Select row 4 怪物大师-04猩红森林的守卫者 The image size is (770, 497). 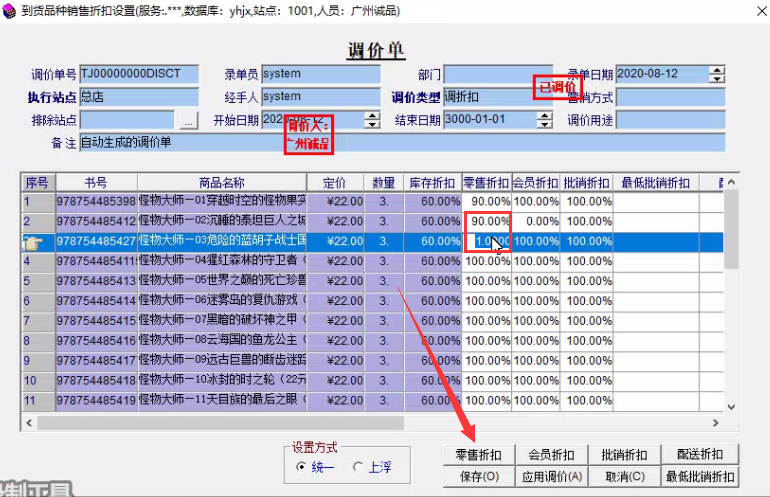click(x=372, y=261)
